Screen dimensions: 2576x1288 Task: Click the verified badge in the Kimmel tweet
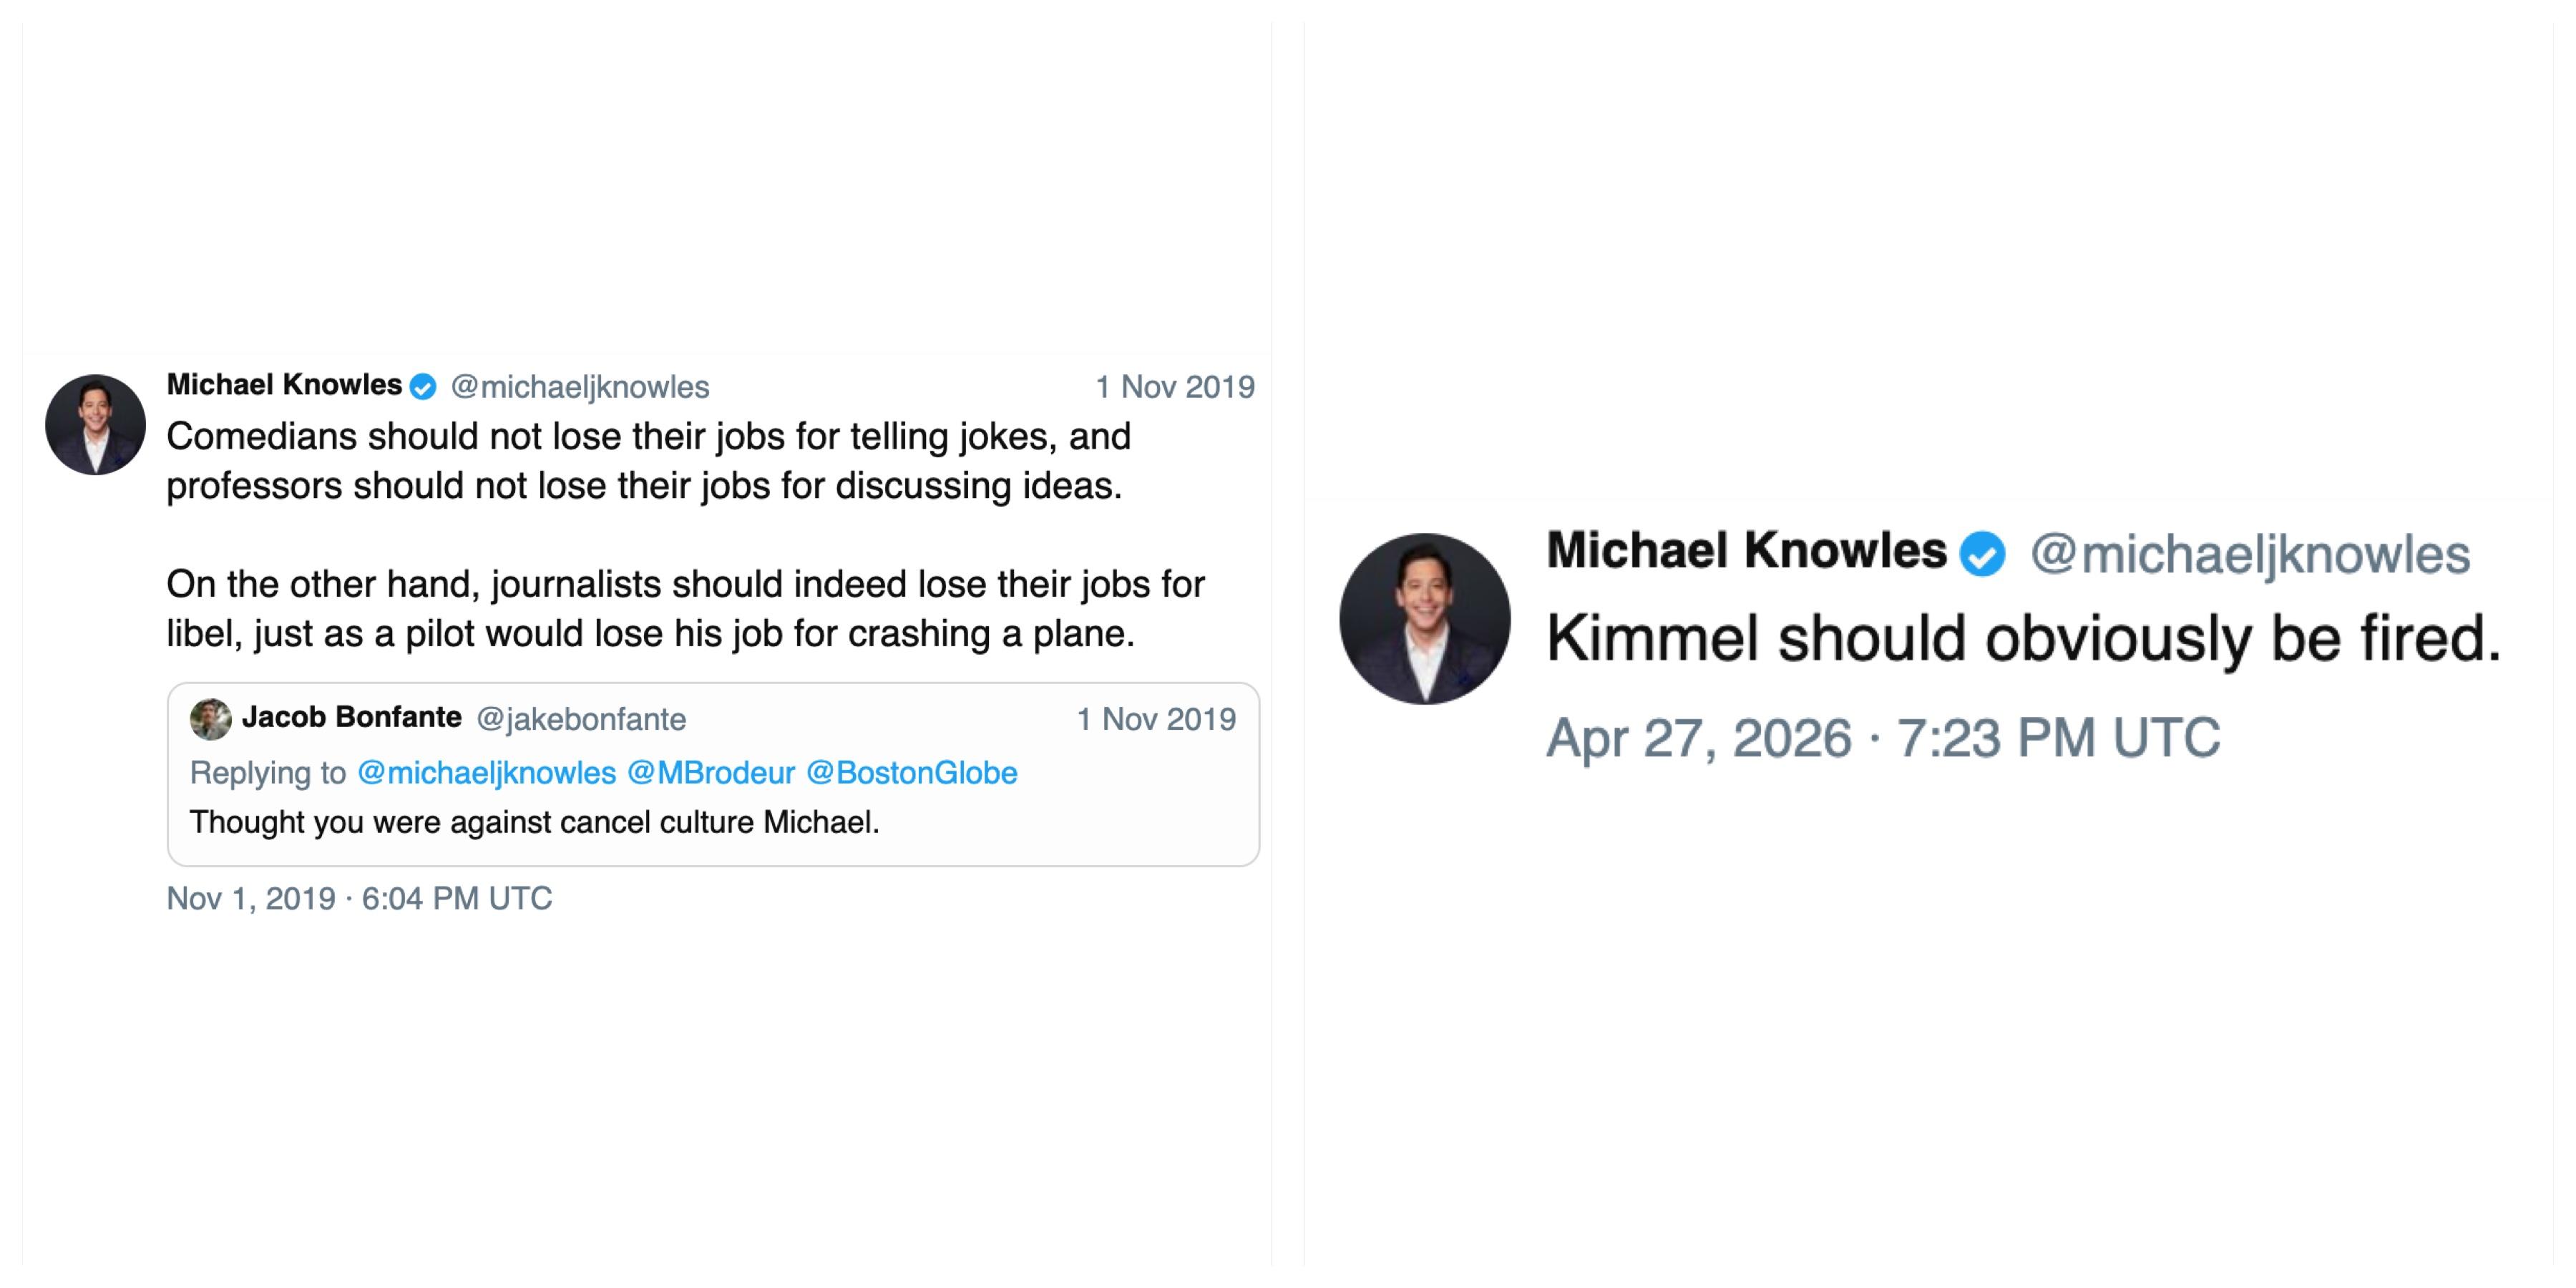tap(1982, 554)
